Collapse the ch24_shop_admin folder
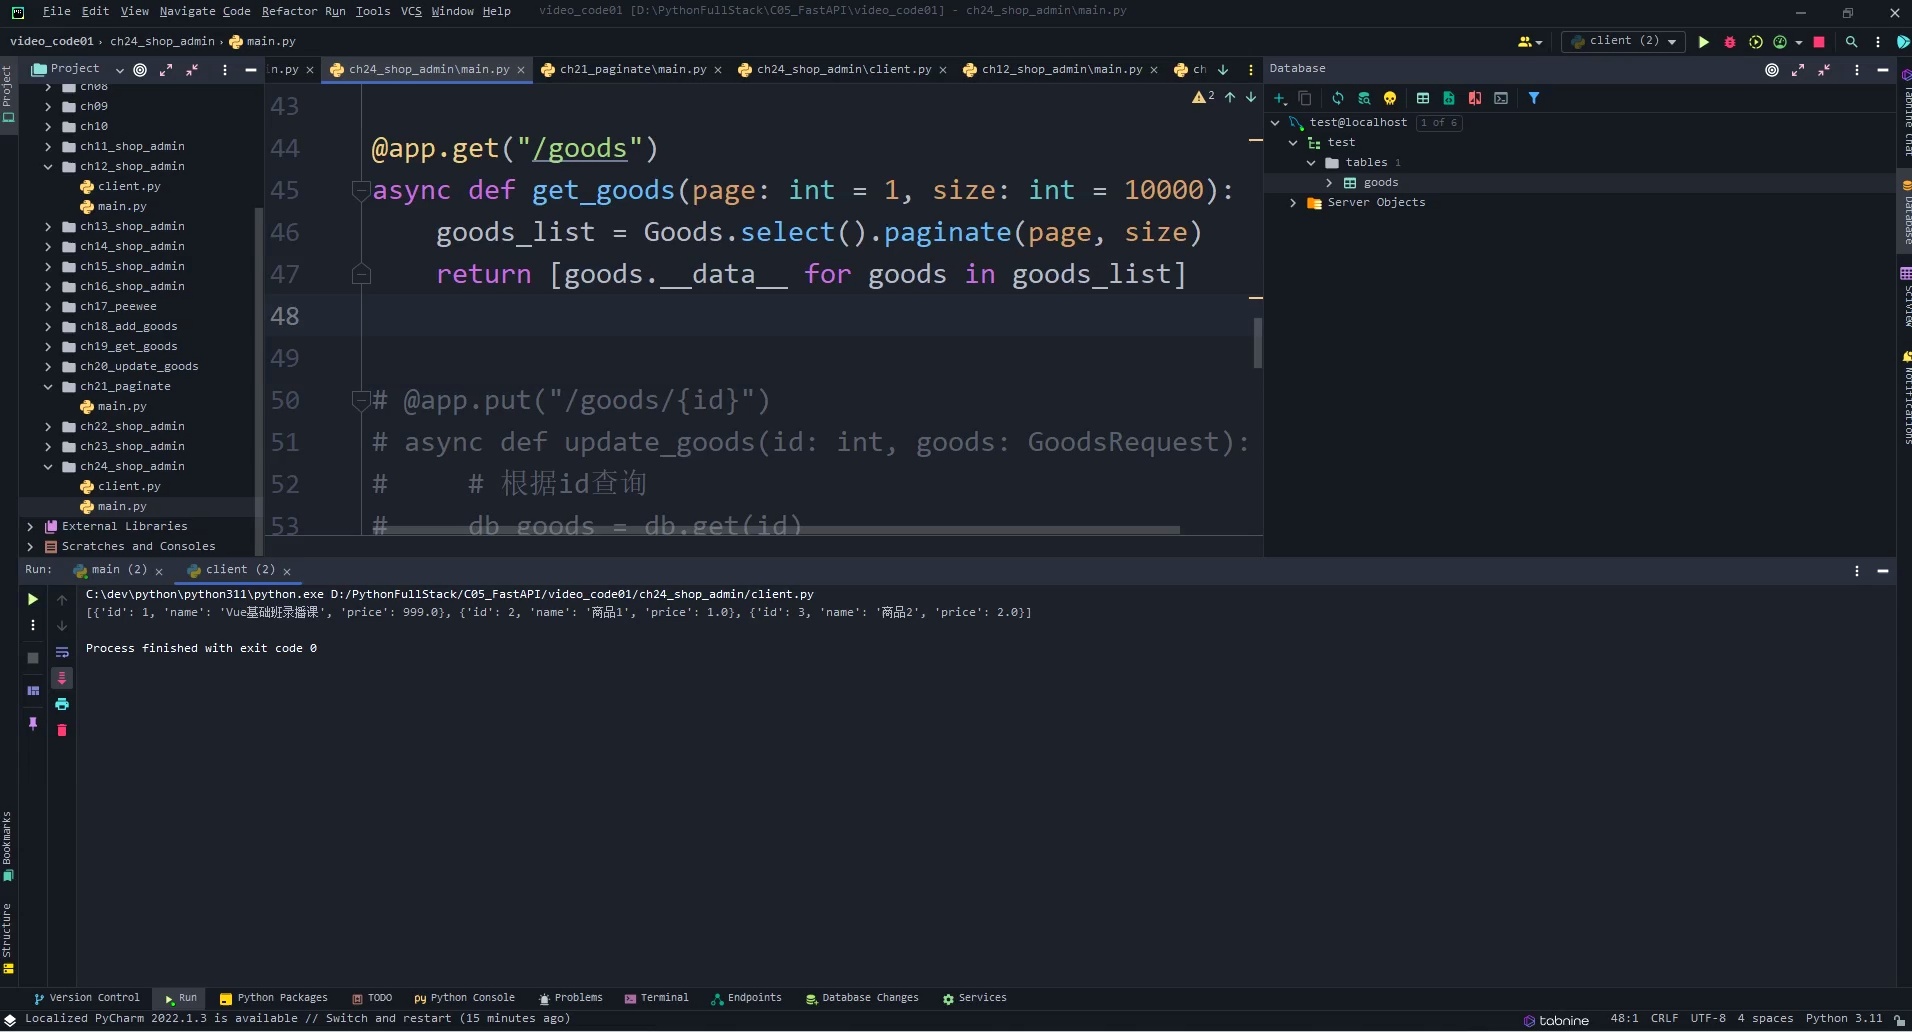Viewport: 1912px width, 1032px height. 47,466
